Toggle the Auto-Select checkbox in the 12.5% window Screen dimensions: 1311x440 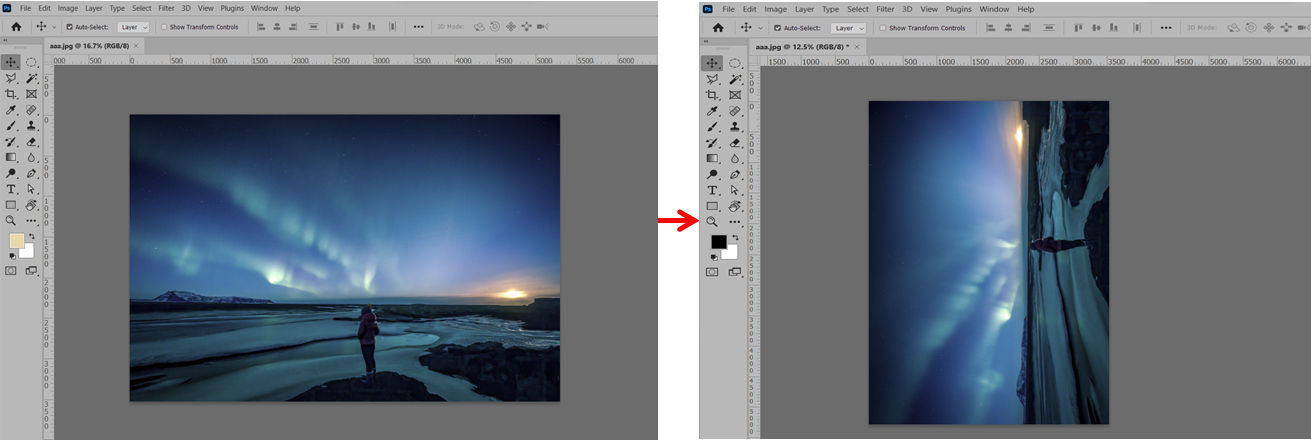click(x=777, y=28)
